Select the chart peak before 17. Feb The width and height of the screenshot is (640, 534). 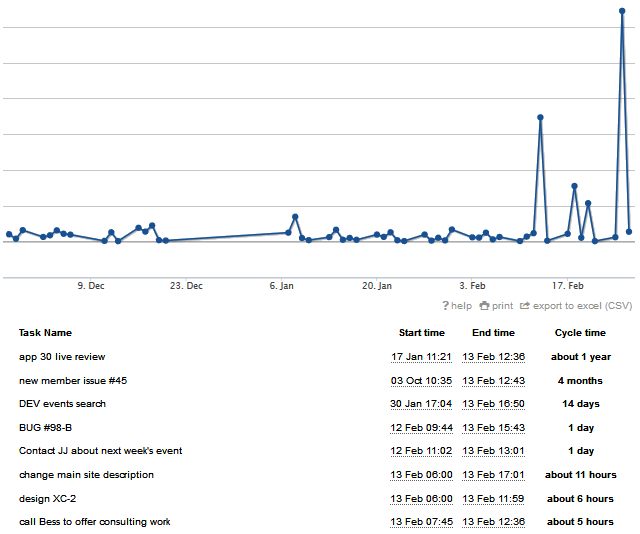[540, 117]
